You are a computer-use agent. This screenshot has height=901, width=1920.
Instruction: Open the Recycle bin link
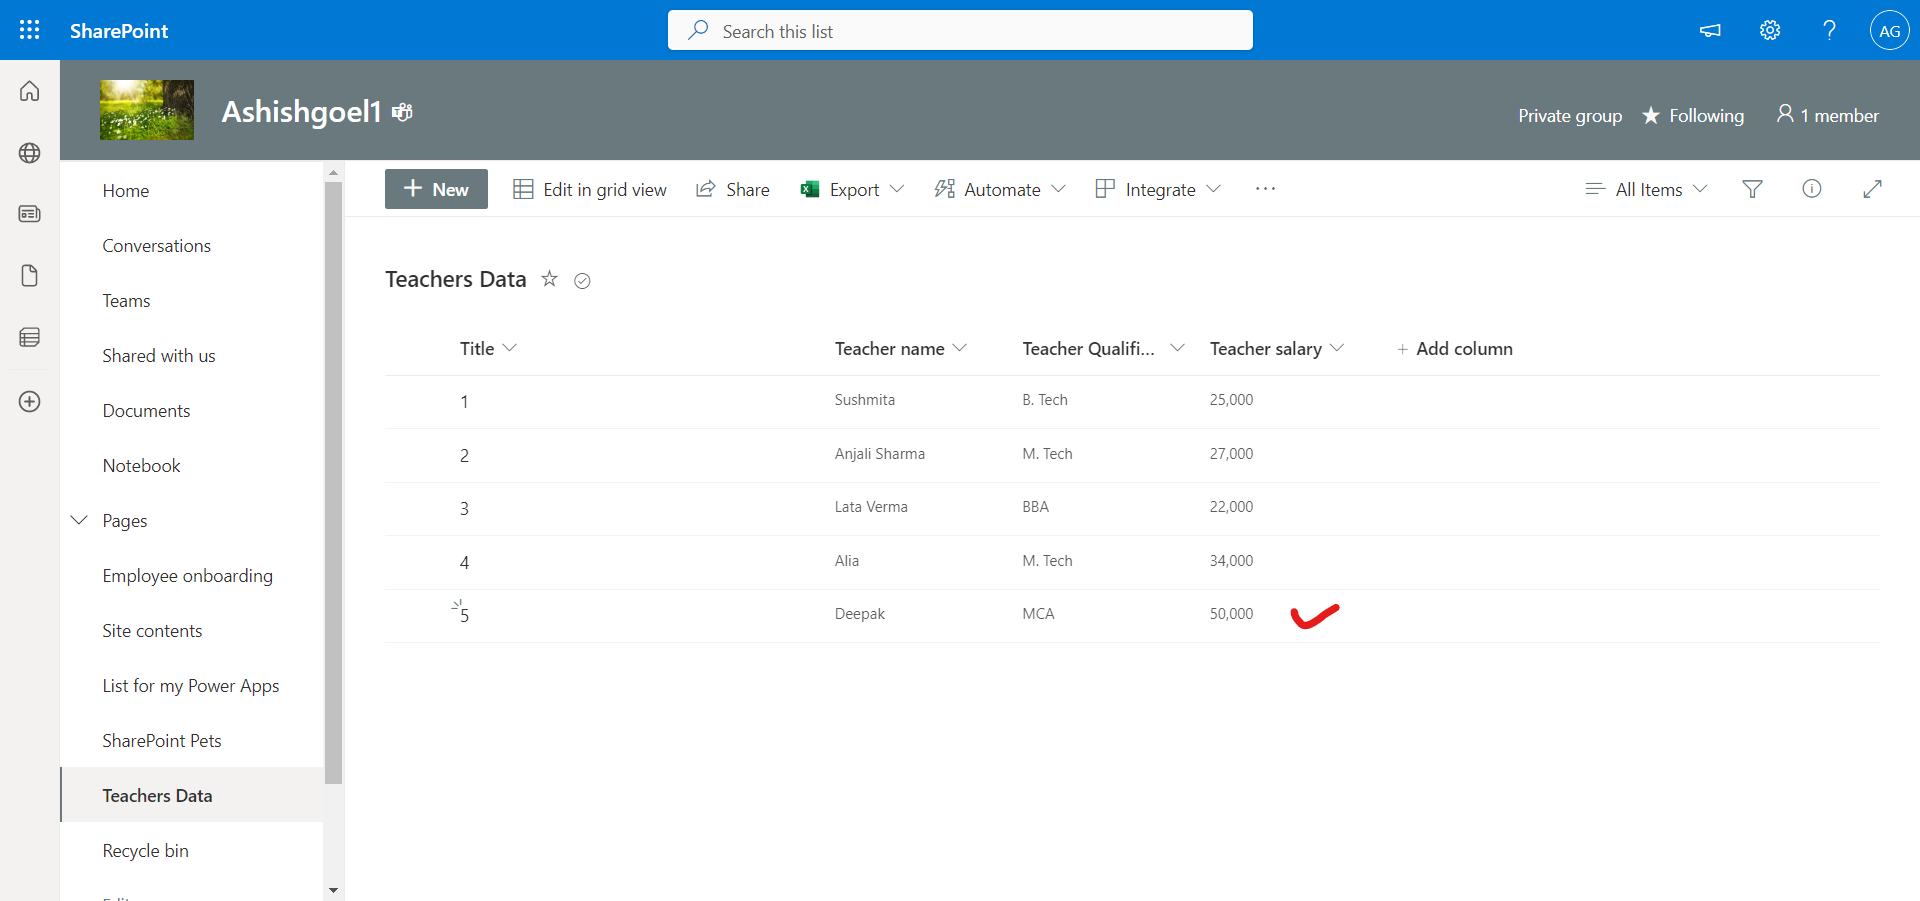click(145, 850)
